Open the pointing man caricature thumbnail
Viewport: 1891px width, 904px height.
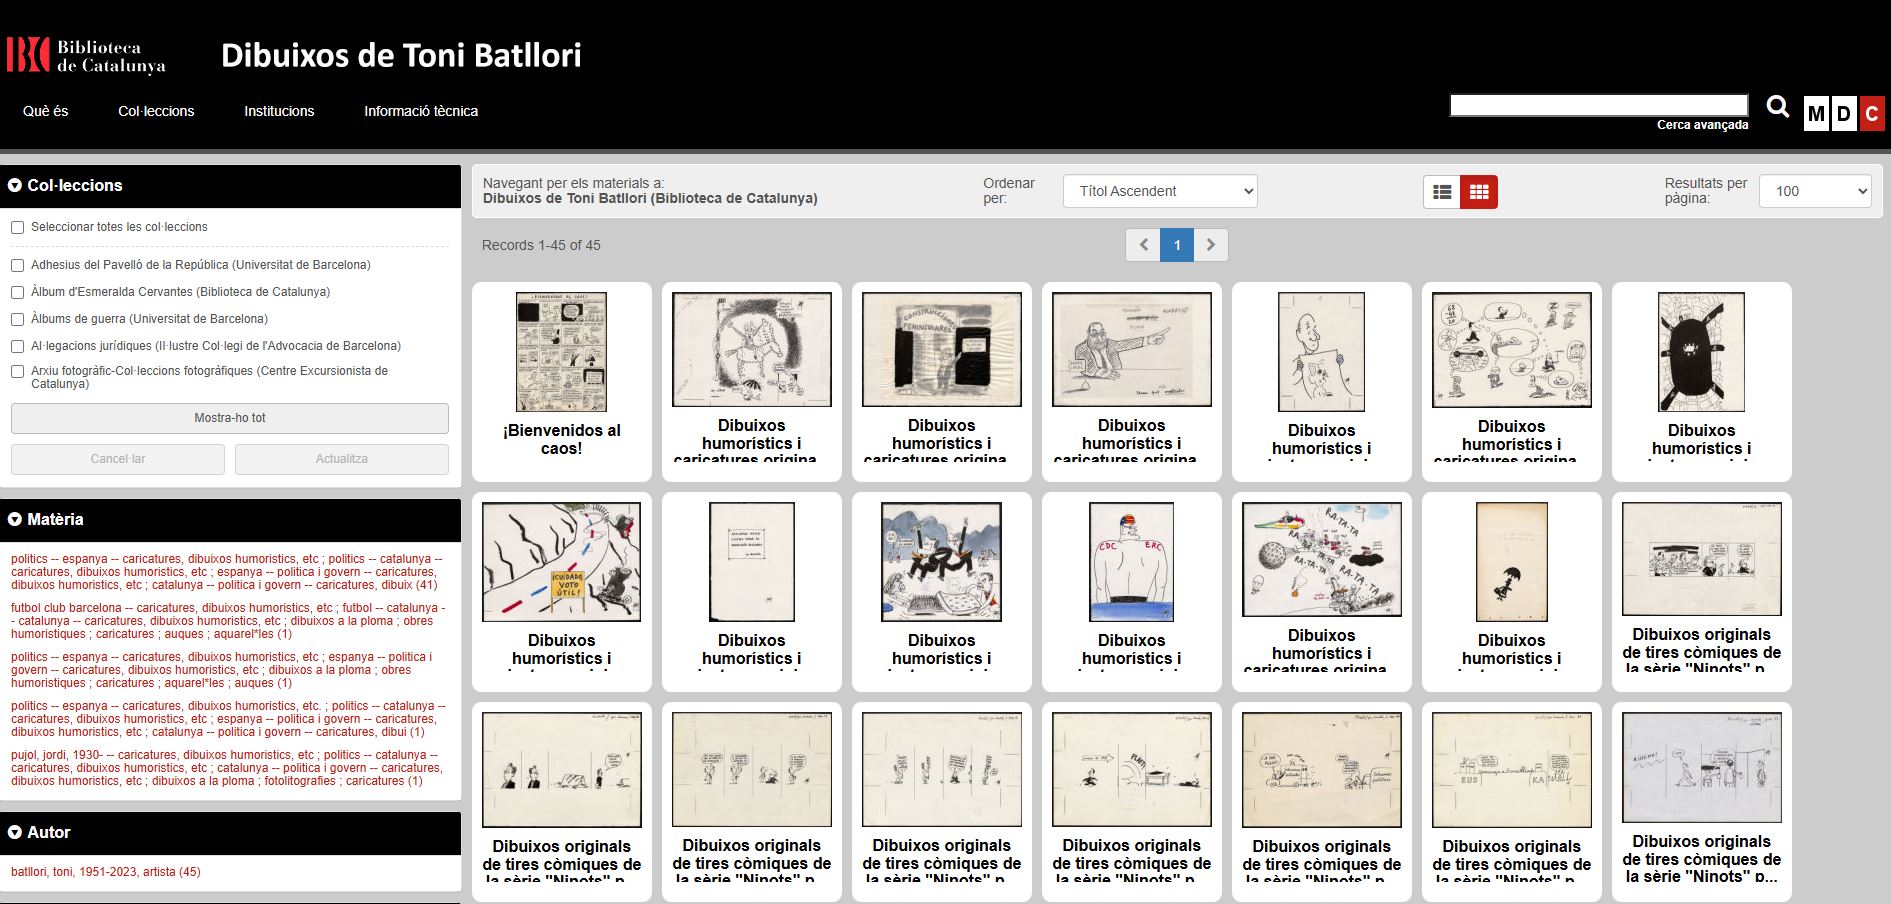pyautogui.click(x=1131, y=349)
